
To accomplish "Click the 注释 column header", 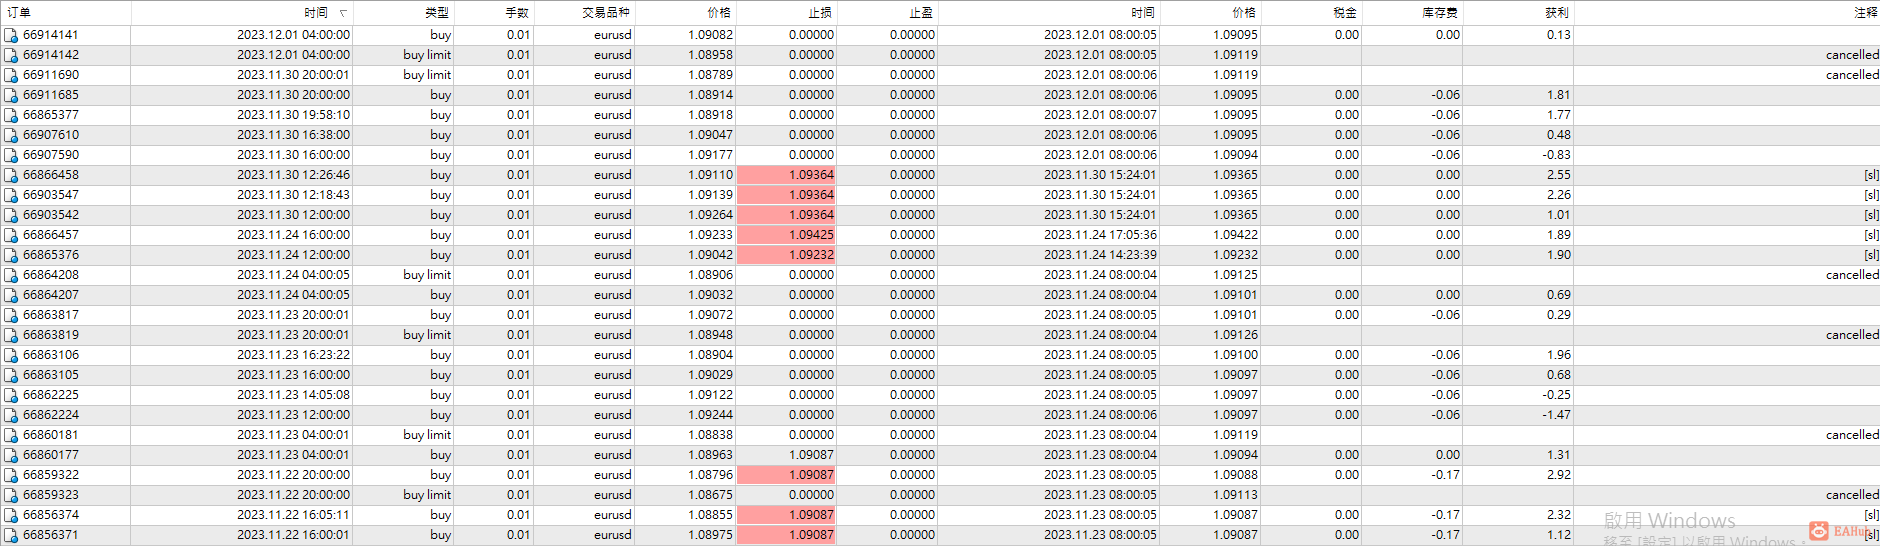I will coord(1866,13).
